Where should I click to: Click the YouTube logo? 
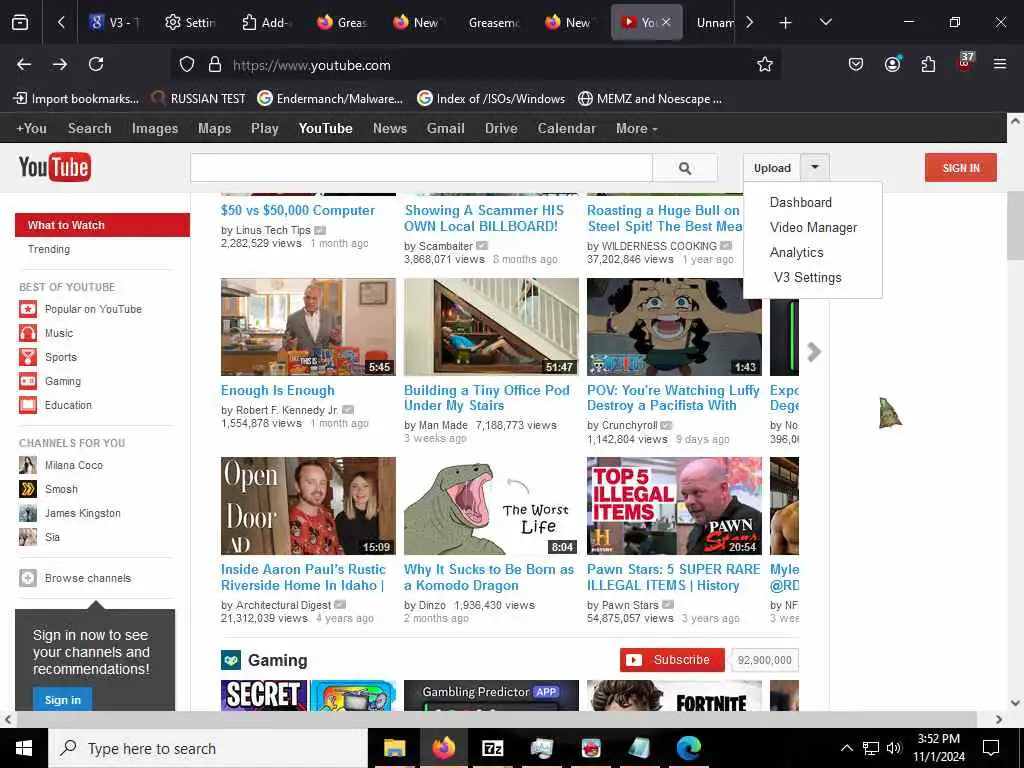click(x=55, y=167)
